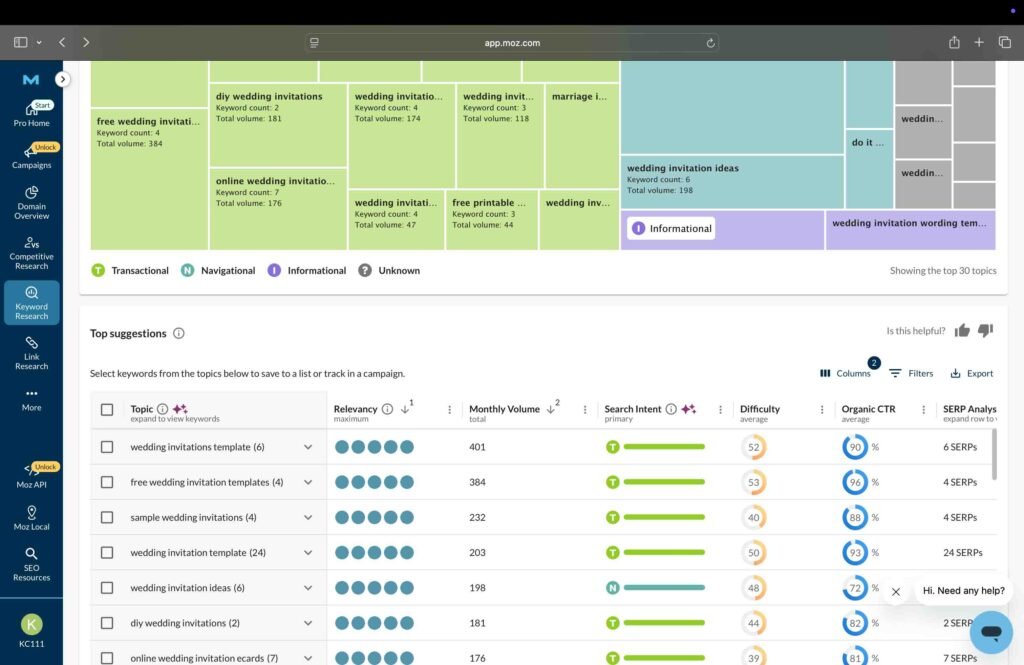Screen dimensions: 1024x665
Task: Click the Columns button
Action: coord(845,373)
